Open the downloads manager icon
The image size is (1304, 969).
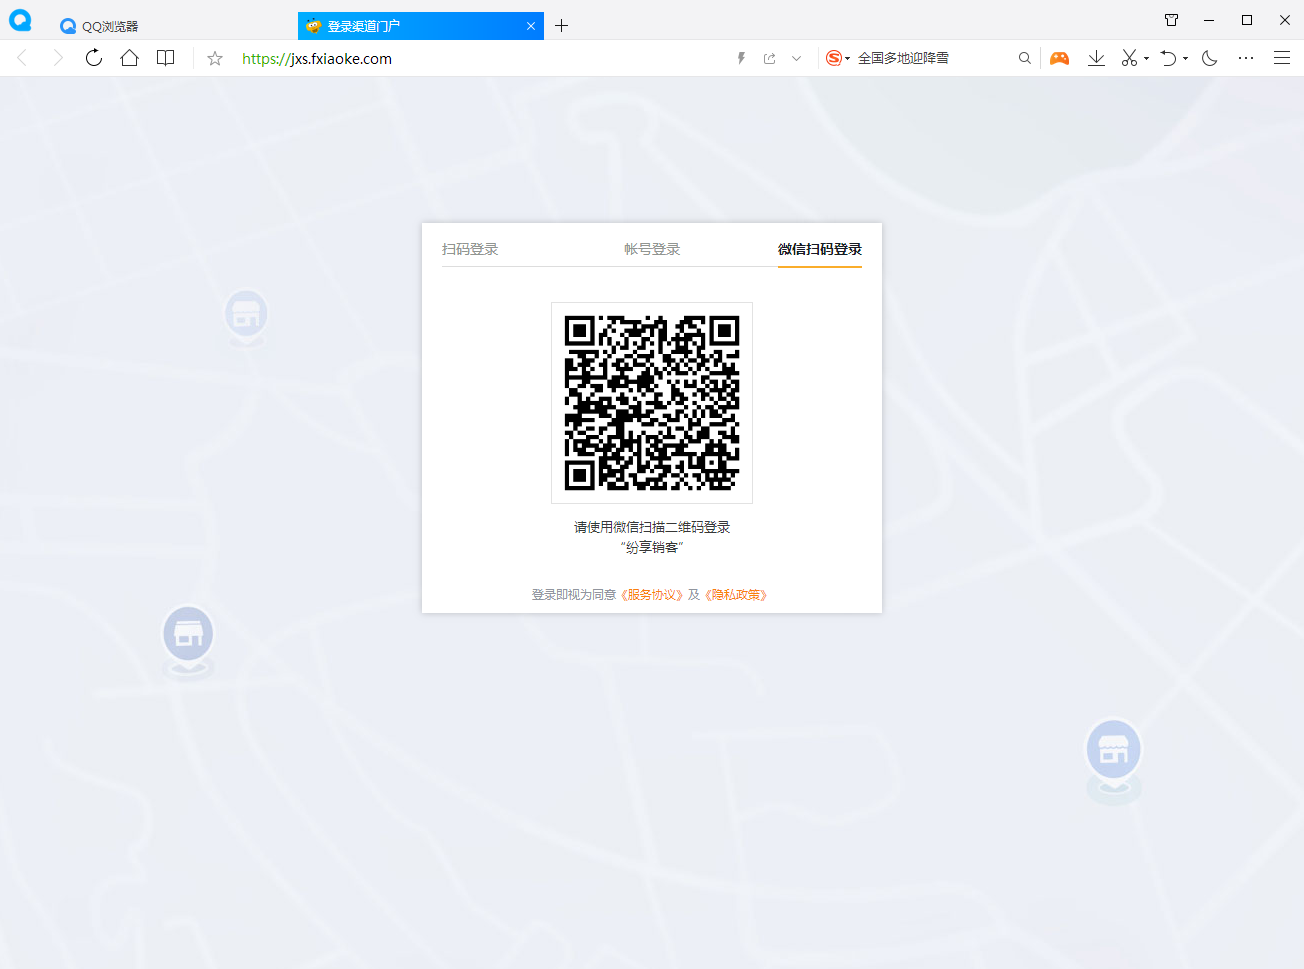pyautogui.click(x=1096, y=58)
